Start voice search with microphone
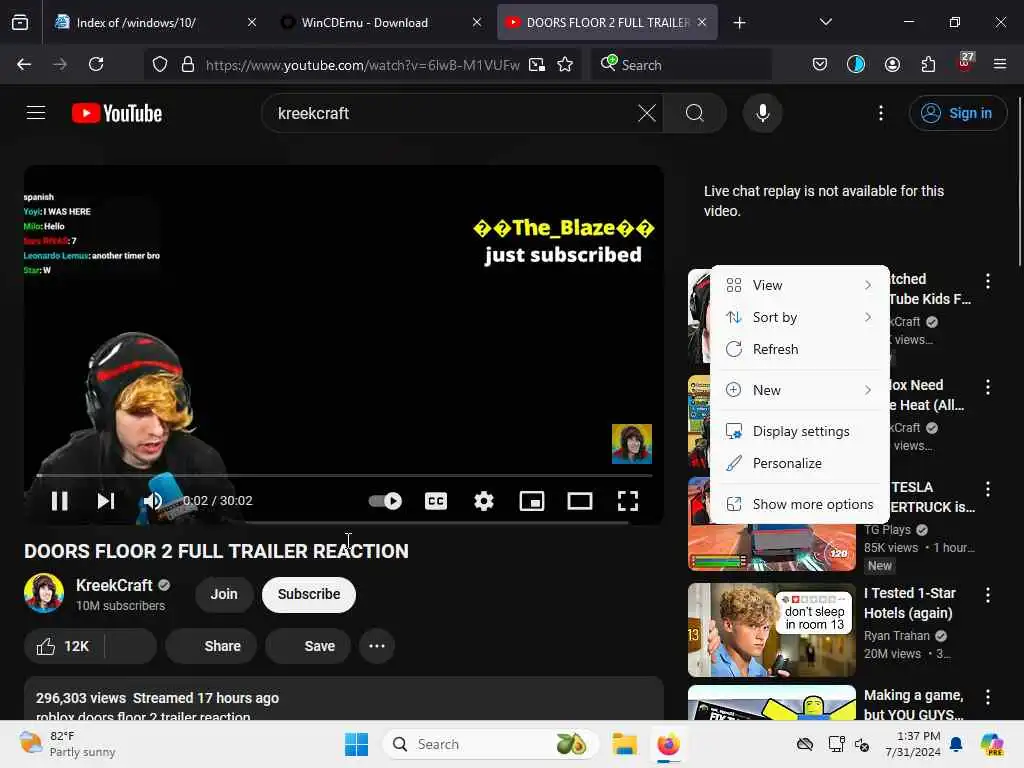This screenshot has height=768, width=1024. tap(762, 113)
